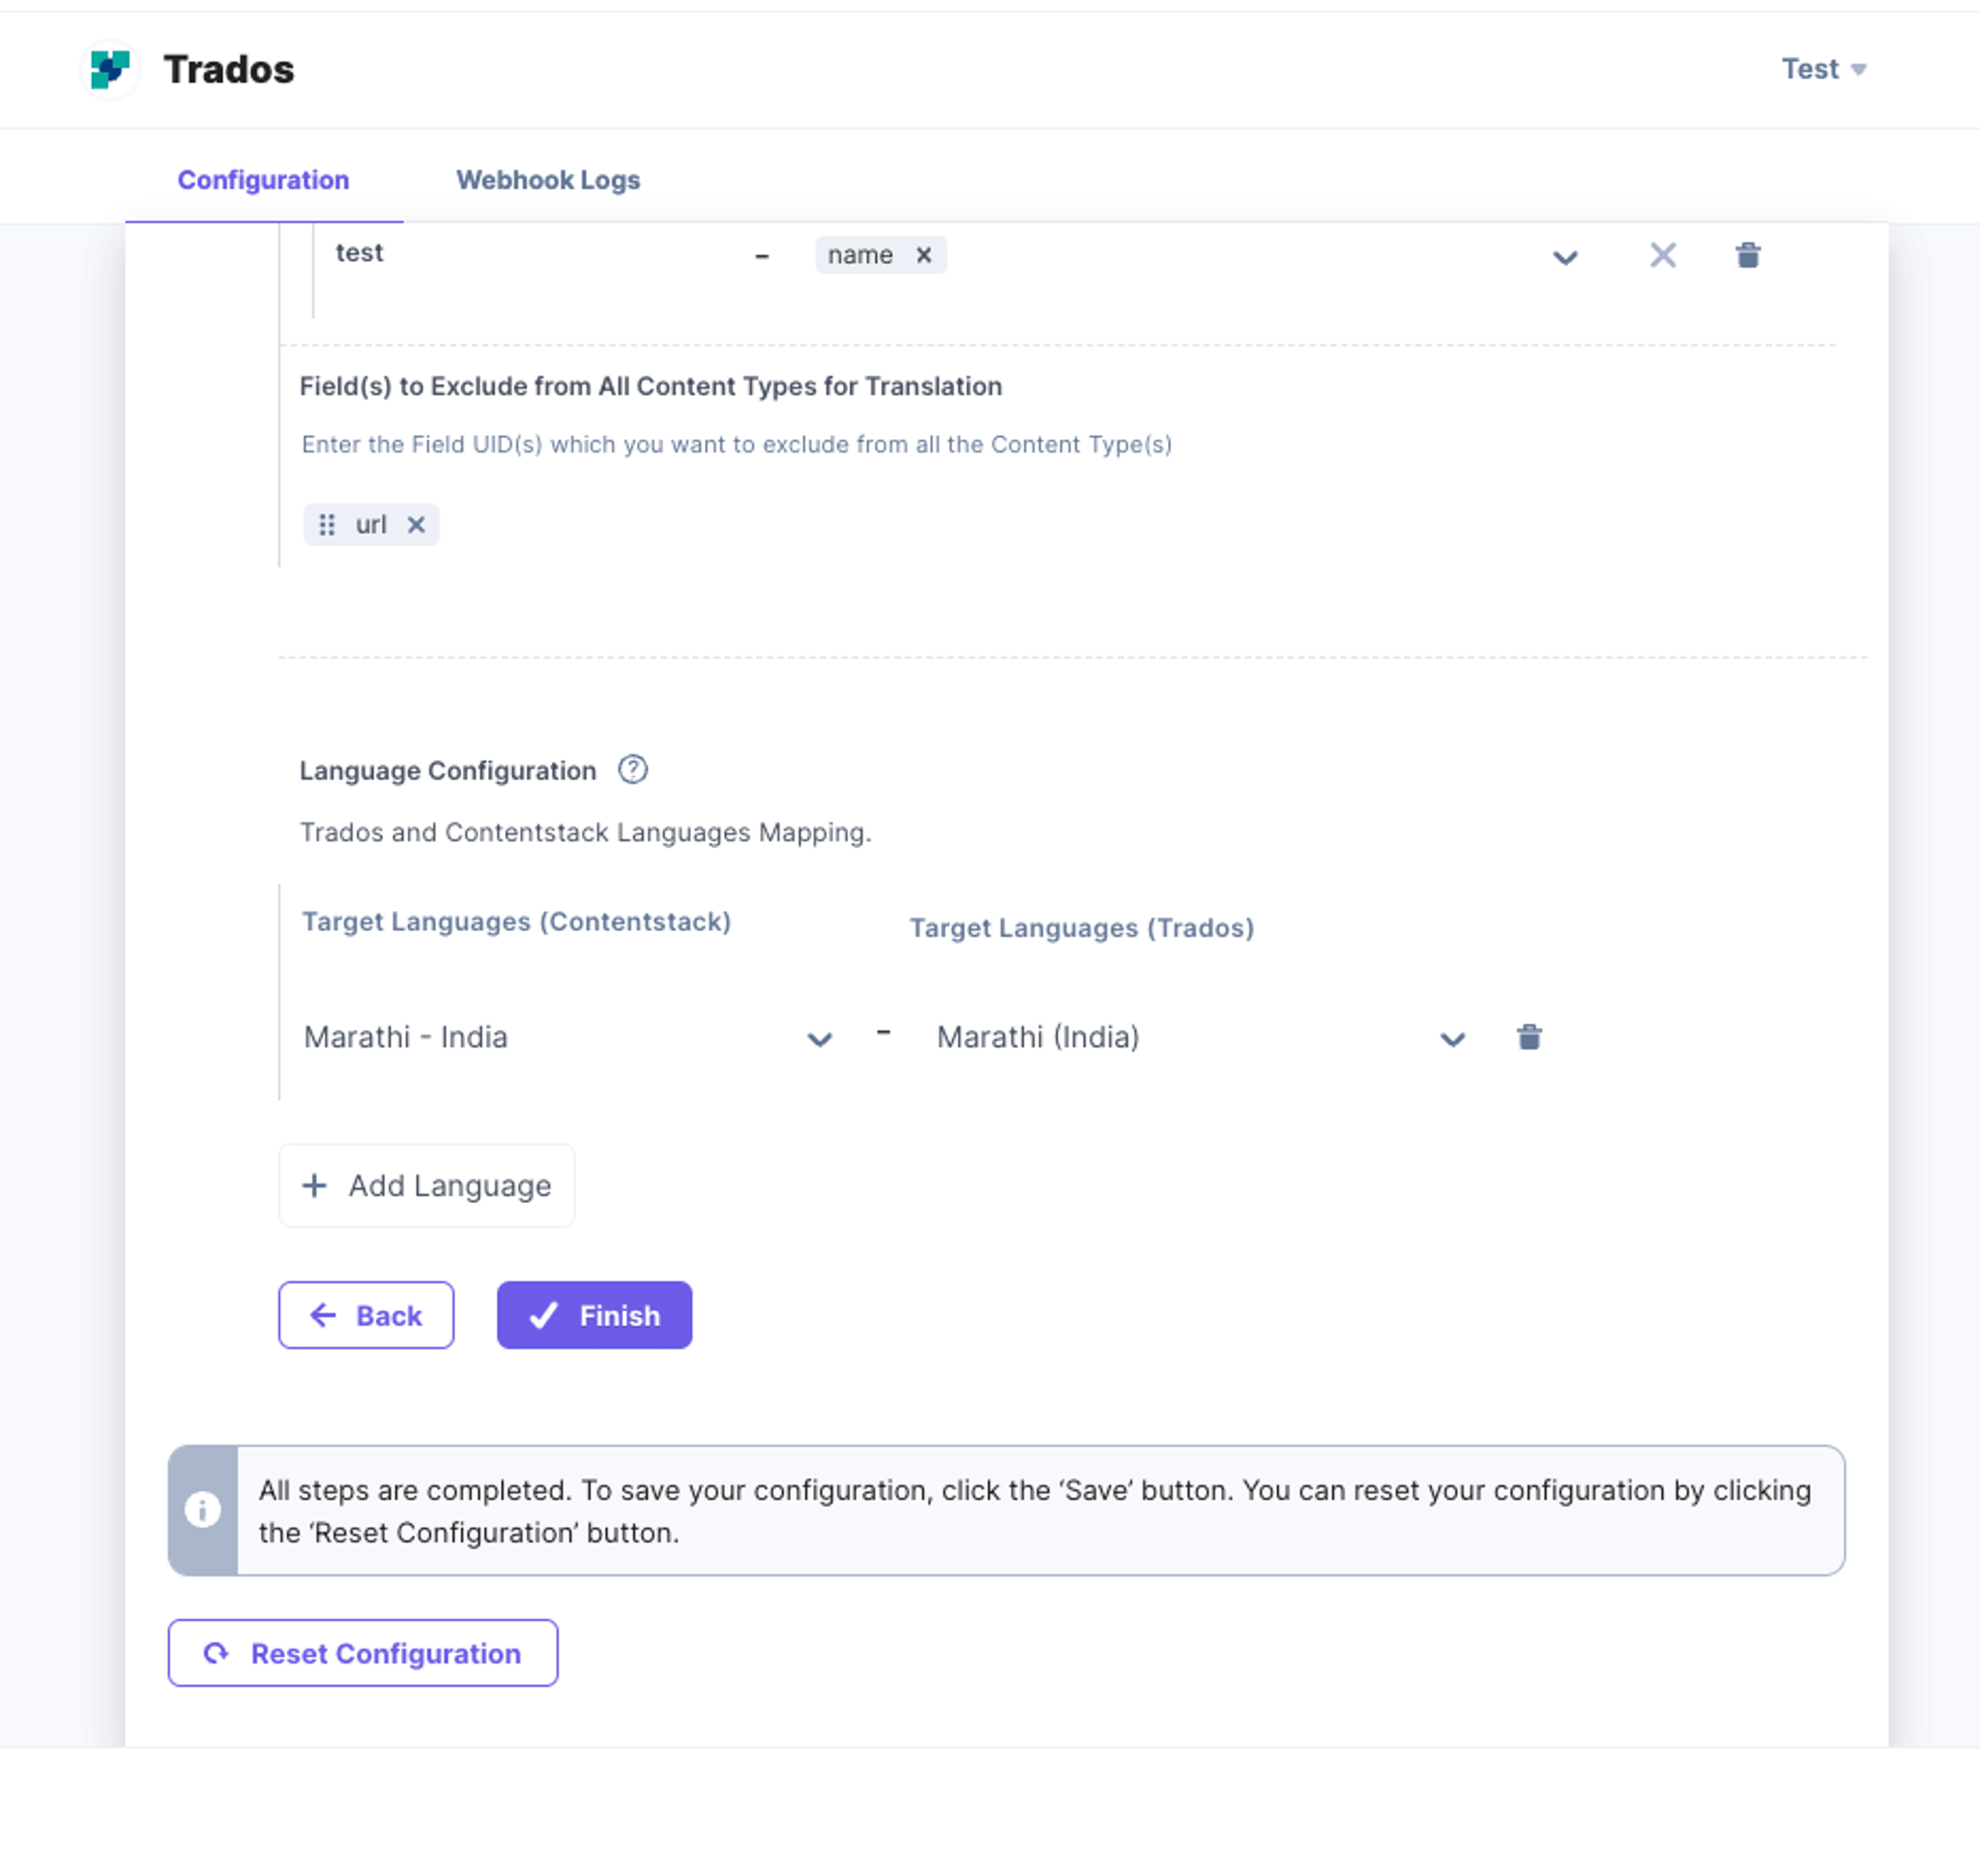
Task: Expand the test fields dropdown chevron
Action: pyautogui.click(x=1564, y=257)
